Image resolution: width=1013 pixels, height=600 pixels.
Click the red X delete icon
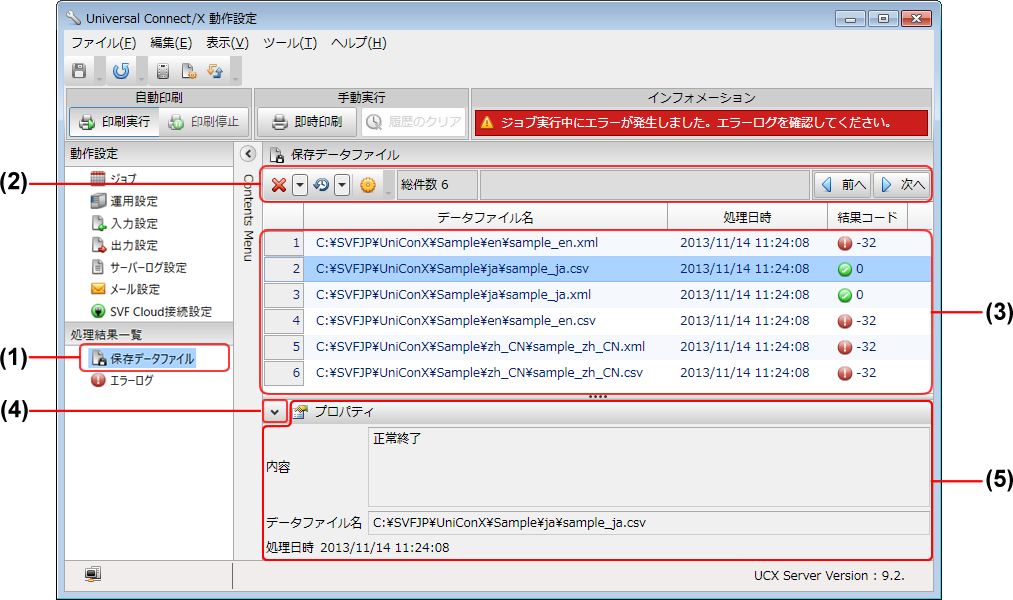click(x=278, y=185)
